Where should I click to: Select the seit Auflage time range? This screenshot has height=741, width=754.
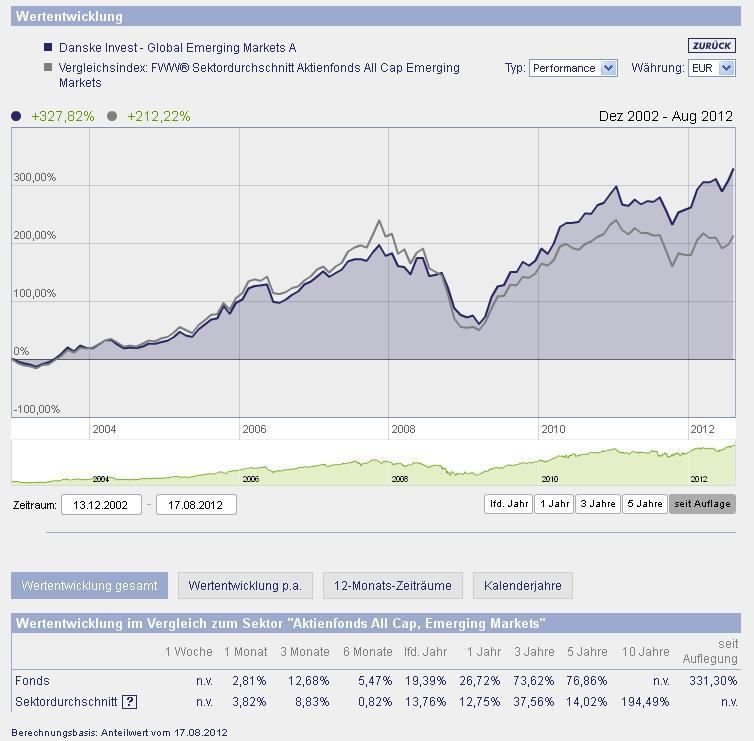pos(702,504)
